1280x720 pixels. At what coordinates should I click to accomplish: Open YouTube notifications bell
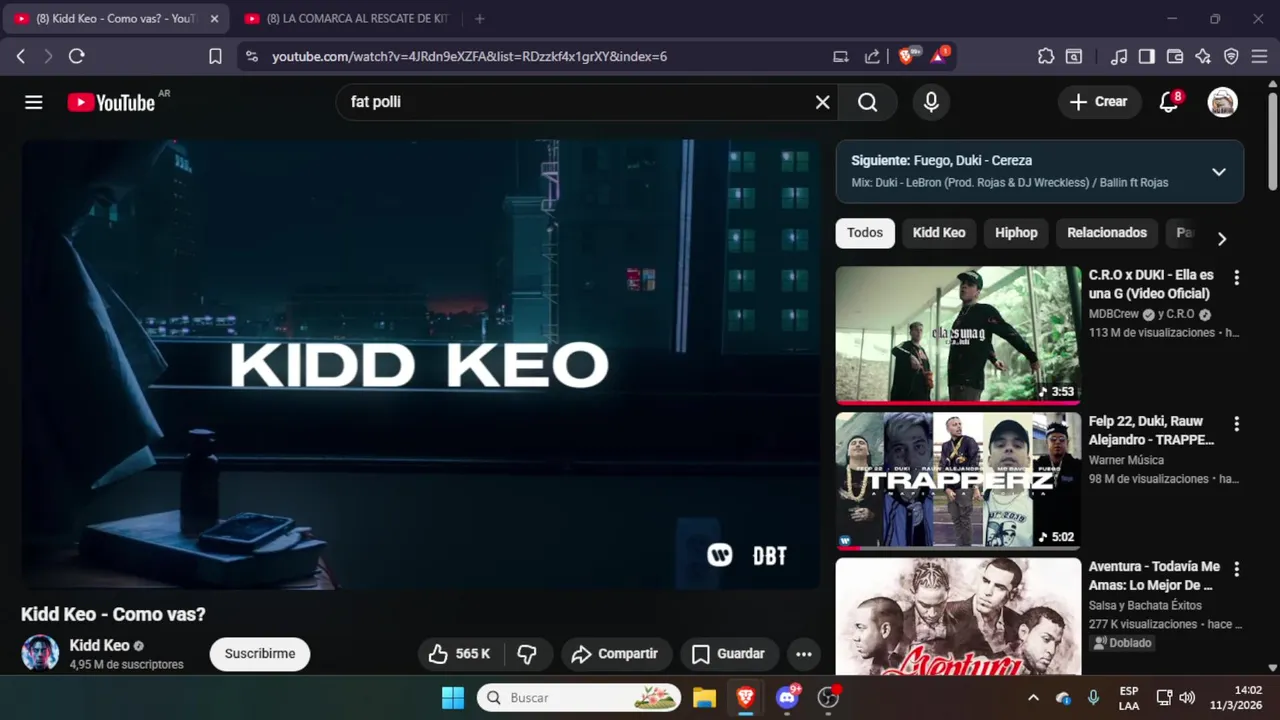(1169, 102)
